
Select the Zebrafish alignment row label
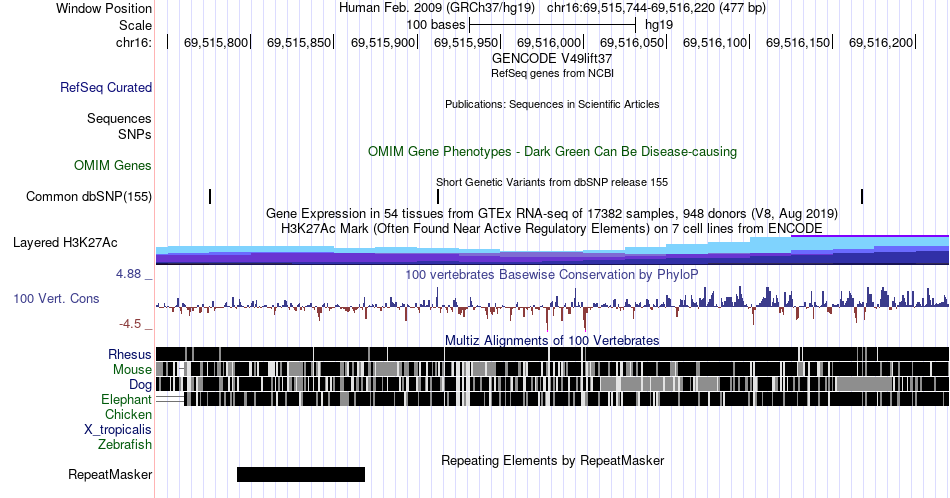(125, 444)
